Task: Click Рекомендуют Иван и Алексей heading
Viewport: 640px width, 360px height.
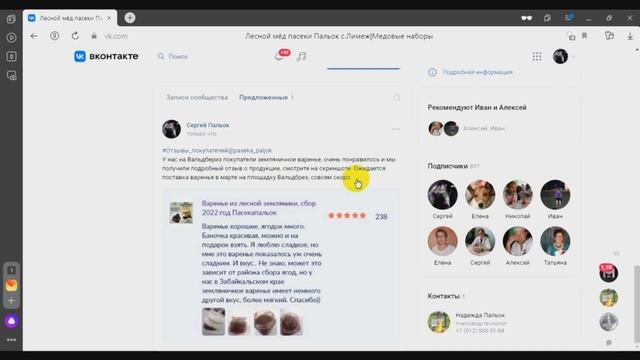Action: coord(477,107)
